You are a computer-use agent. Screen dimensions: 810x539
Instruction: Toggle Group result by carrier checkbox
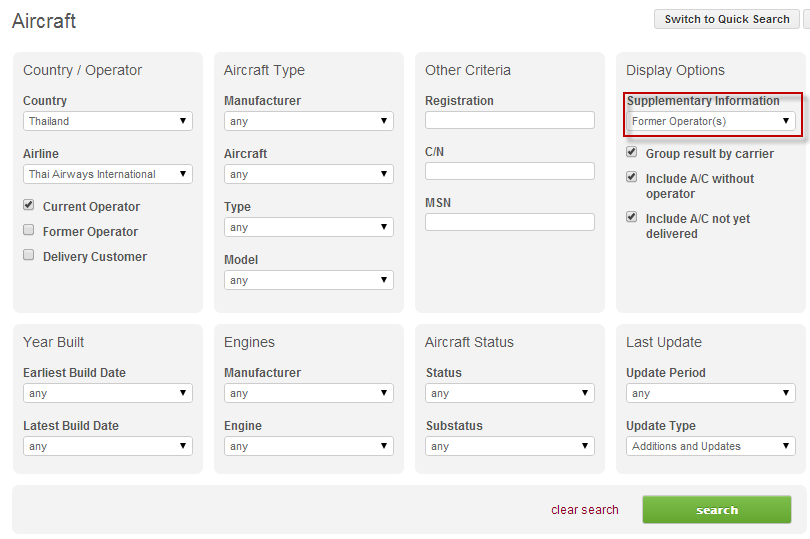pos(632,153)
